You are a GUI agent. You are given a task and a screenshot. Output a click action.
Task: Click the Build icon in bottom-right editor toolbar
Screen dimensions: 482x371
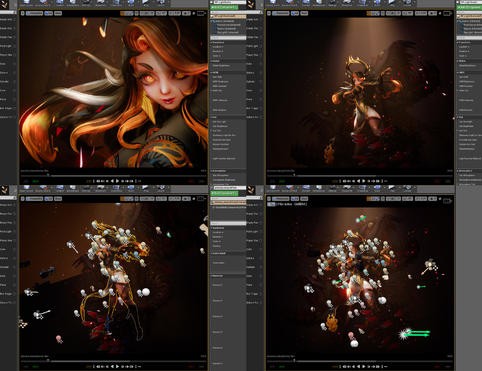pyautogui.click(x=377, y=188)
